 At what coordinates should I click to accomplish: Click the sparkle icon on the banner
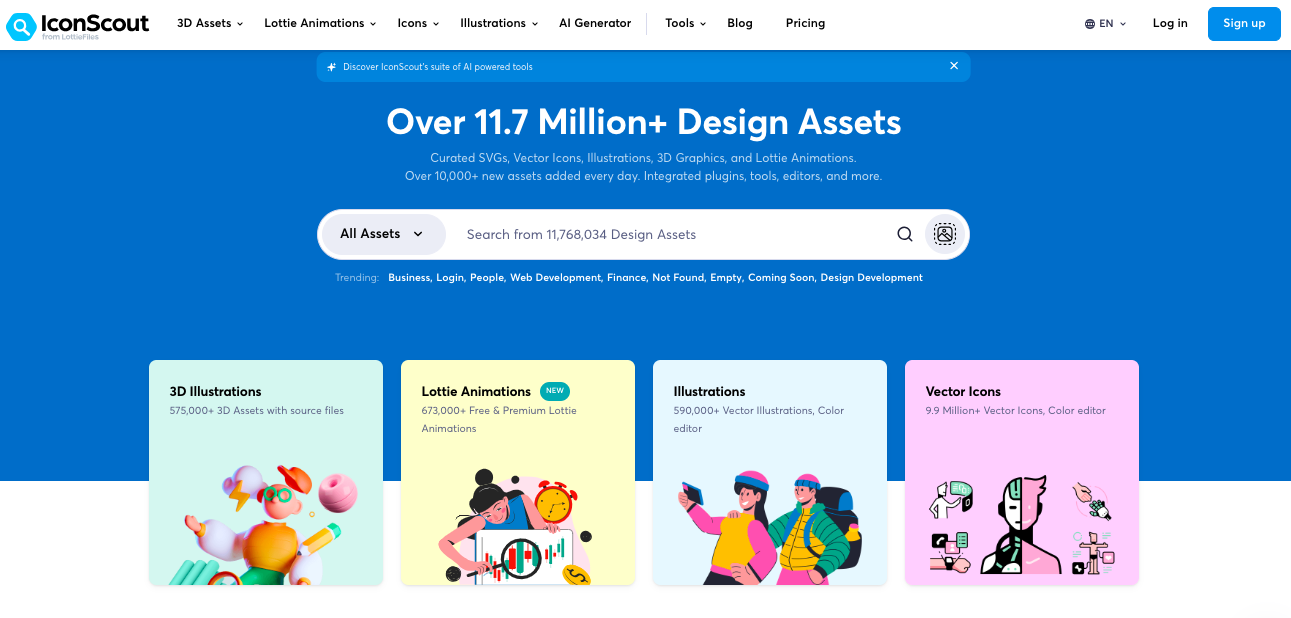(330, 66)
